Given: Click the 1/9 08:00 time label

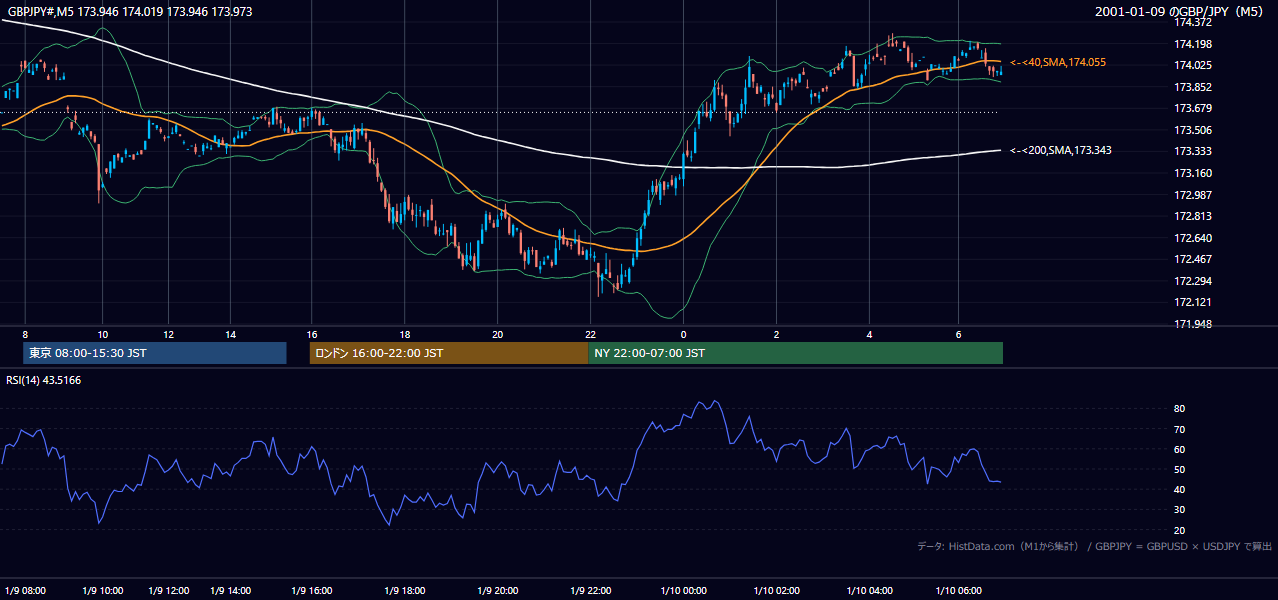Looking at the screenshot, I should [x=25, y=590].
